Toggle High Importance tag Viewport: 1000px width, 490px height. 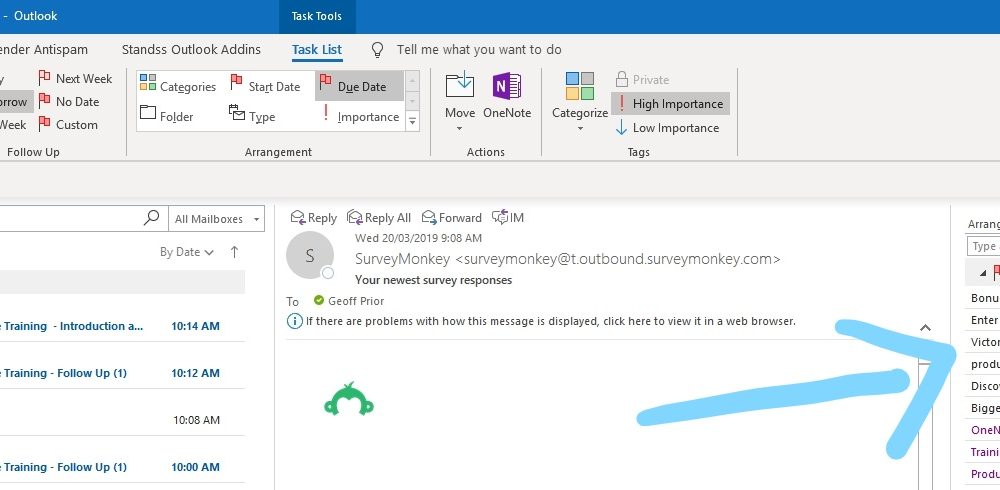tap(670, 103)
